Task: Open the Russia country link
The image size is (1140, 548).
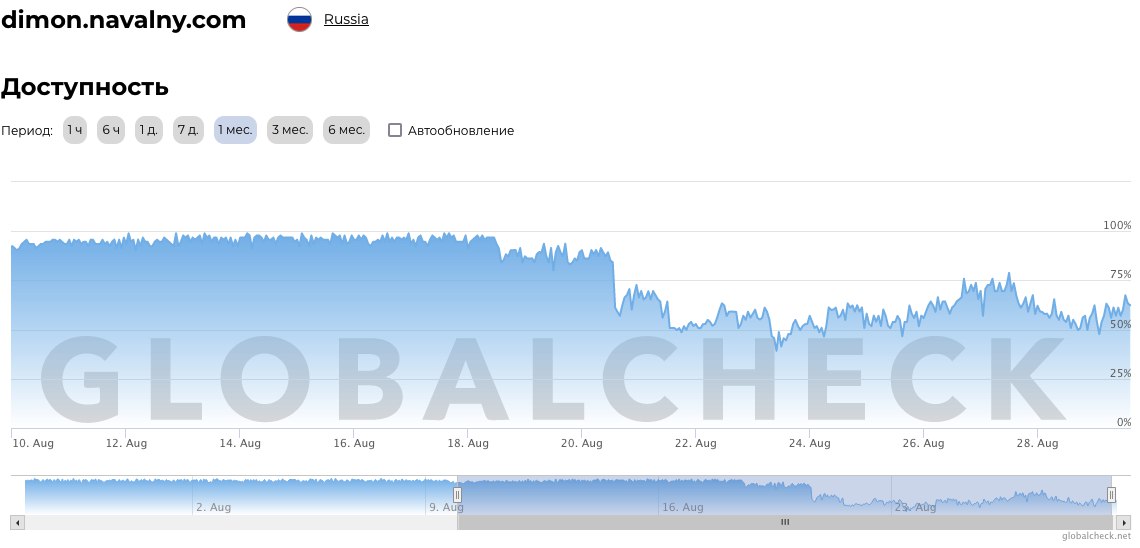Action: 346,20
